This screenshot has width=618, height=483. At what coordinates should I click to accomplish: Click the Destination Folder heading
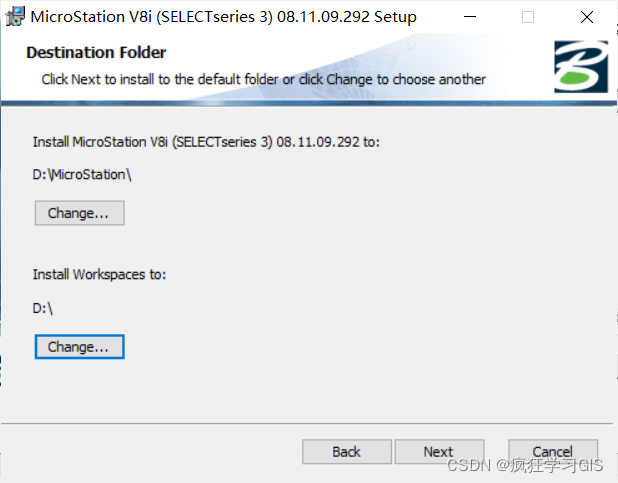click(x=96, y=52)
